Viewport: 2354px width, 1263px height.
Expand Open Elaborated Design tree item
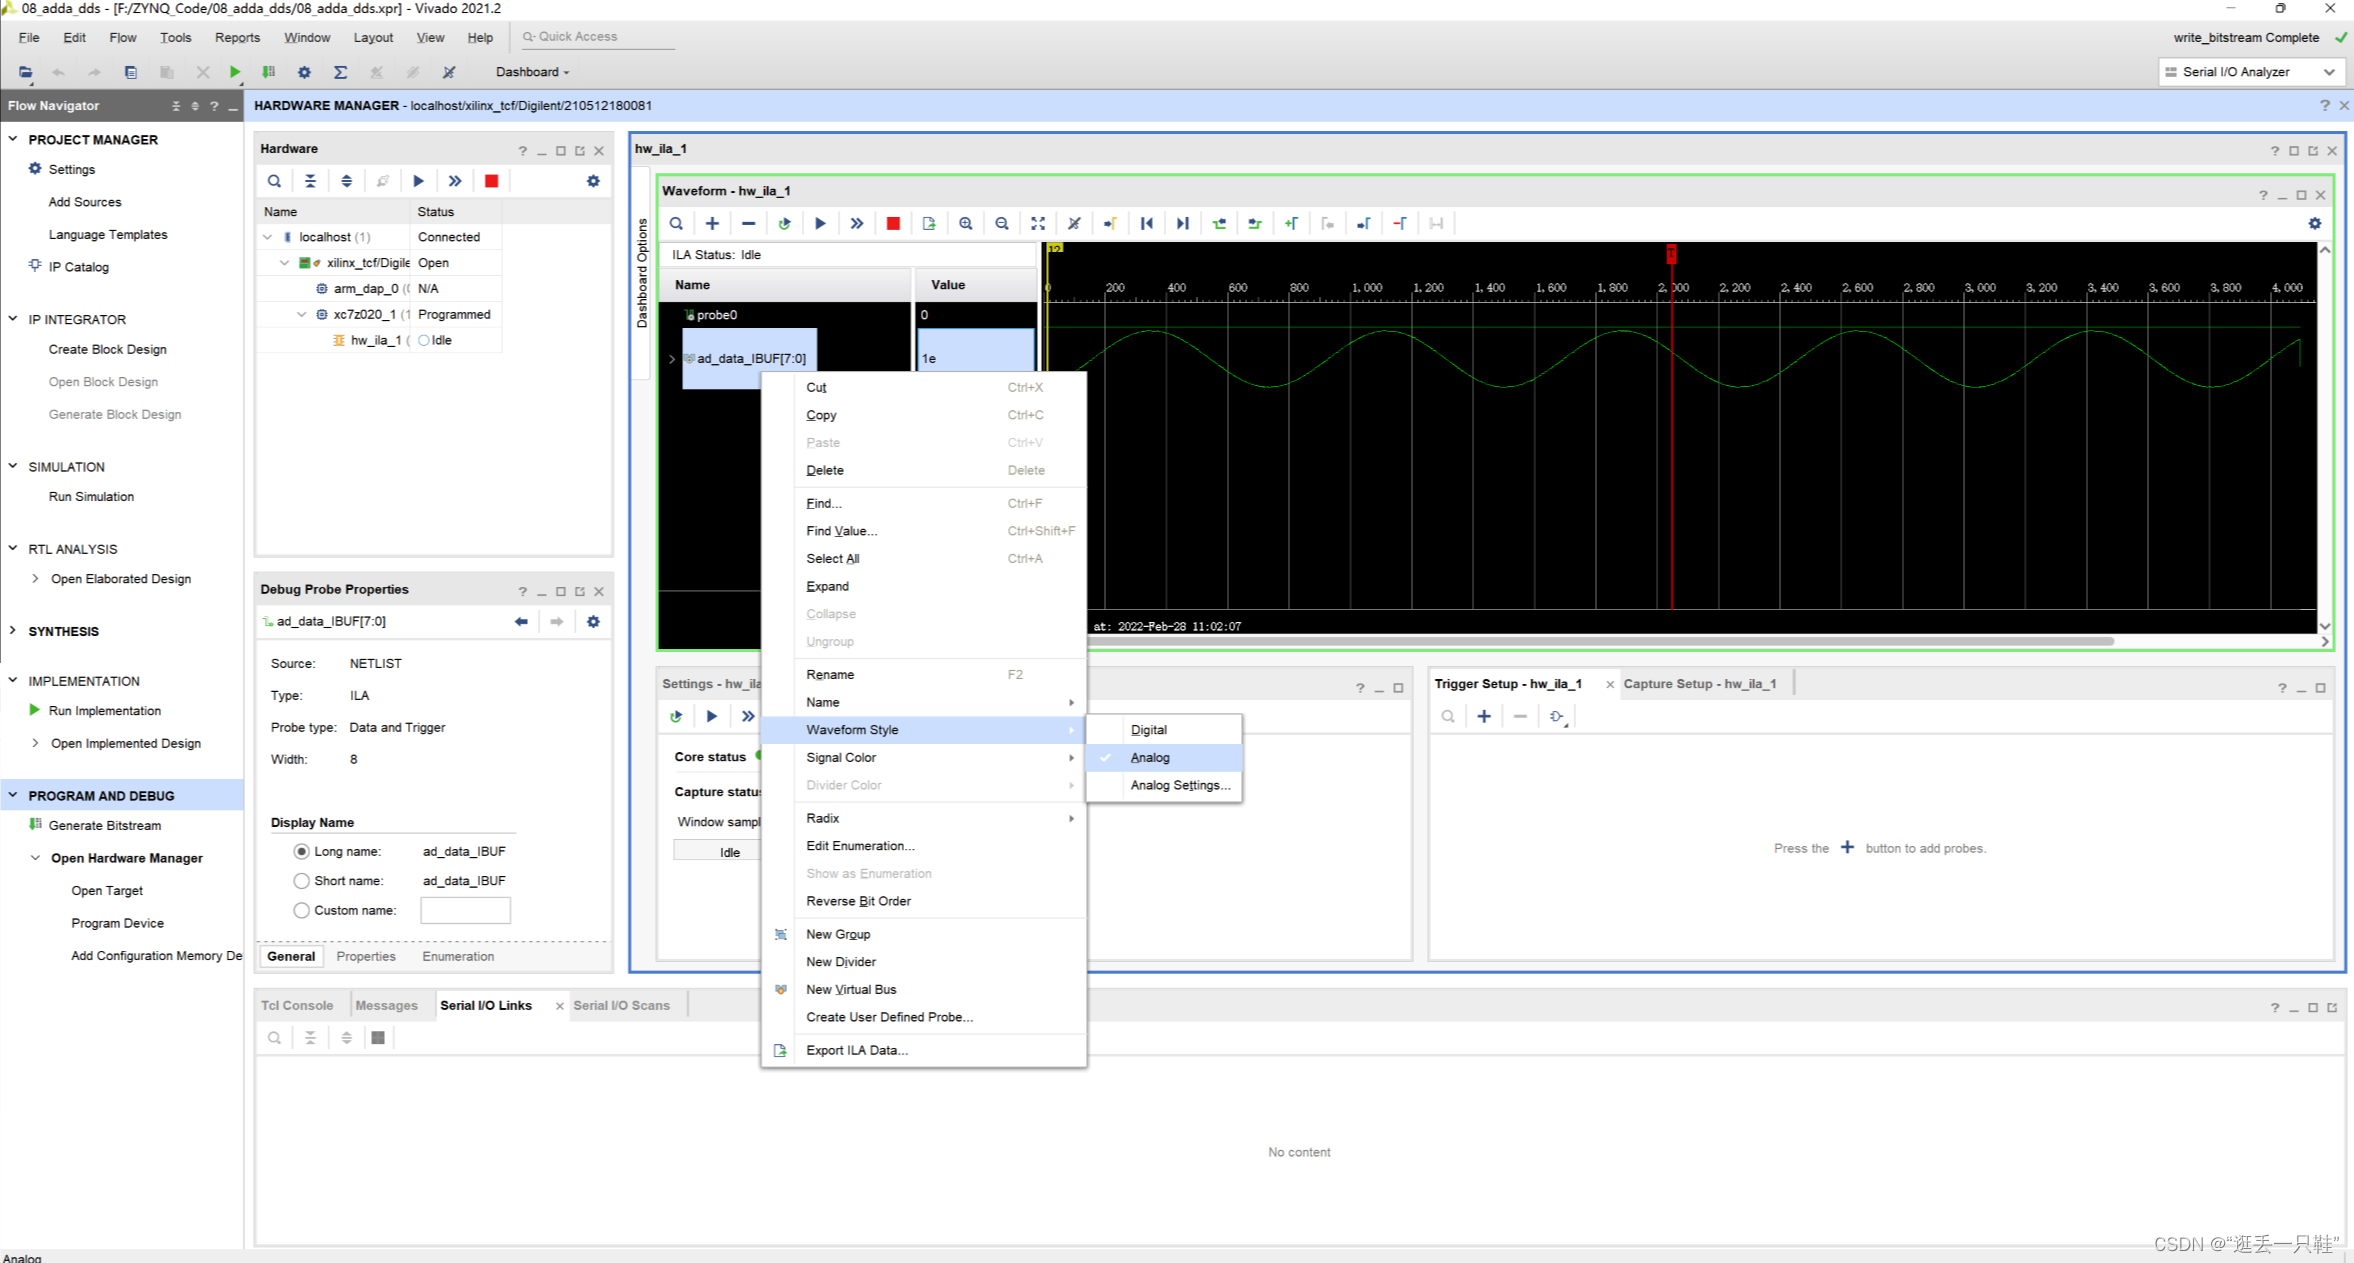(36, 579)
